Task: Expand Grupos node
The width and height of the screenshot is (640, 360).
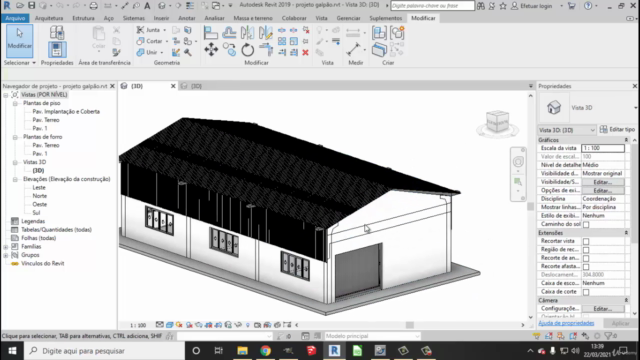Action: click(6, 256)
